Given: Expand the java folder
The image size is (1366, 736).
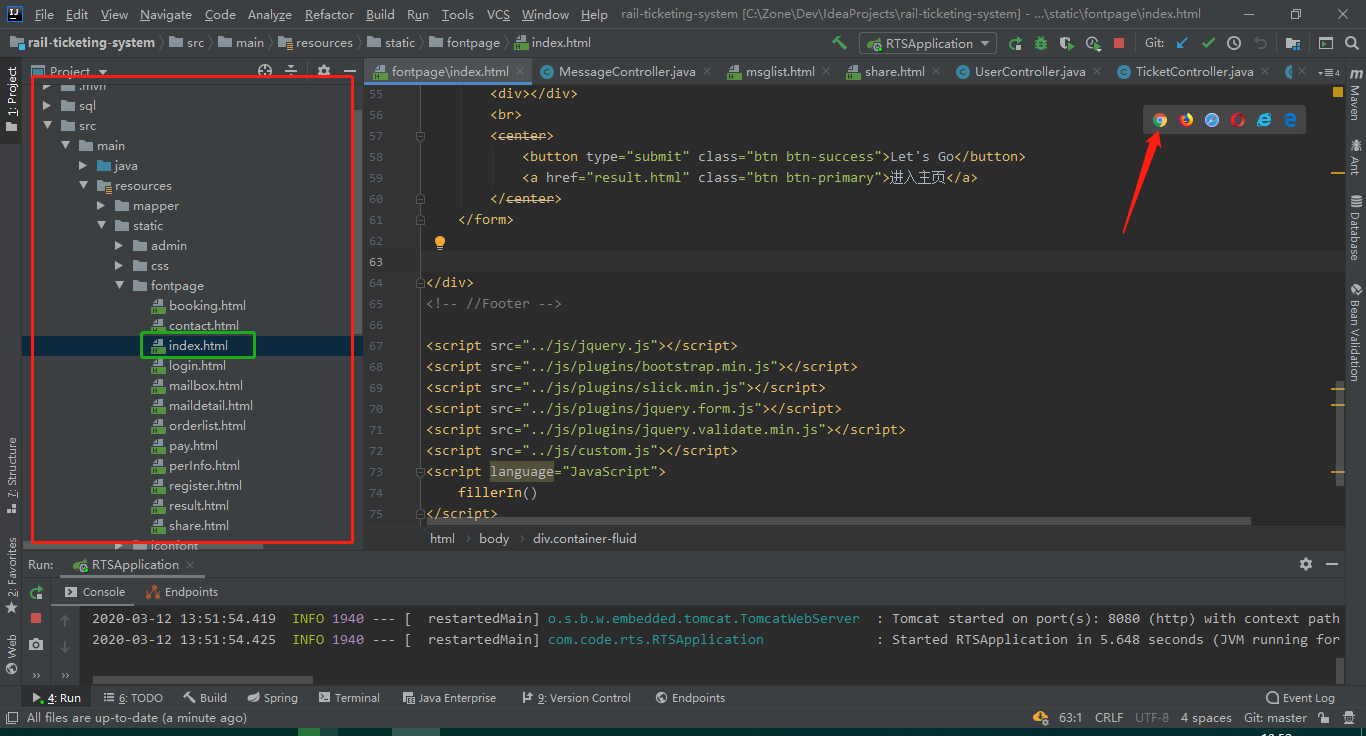Looking at the screenshot, I should (83, 166).
